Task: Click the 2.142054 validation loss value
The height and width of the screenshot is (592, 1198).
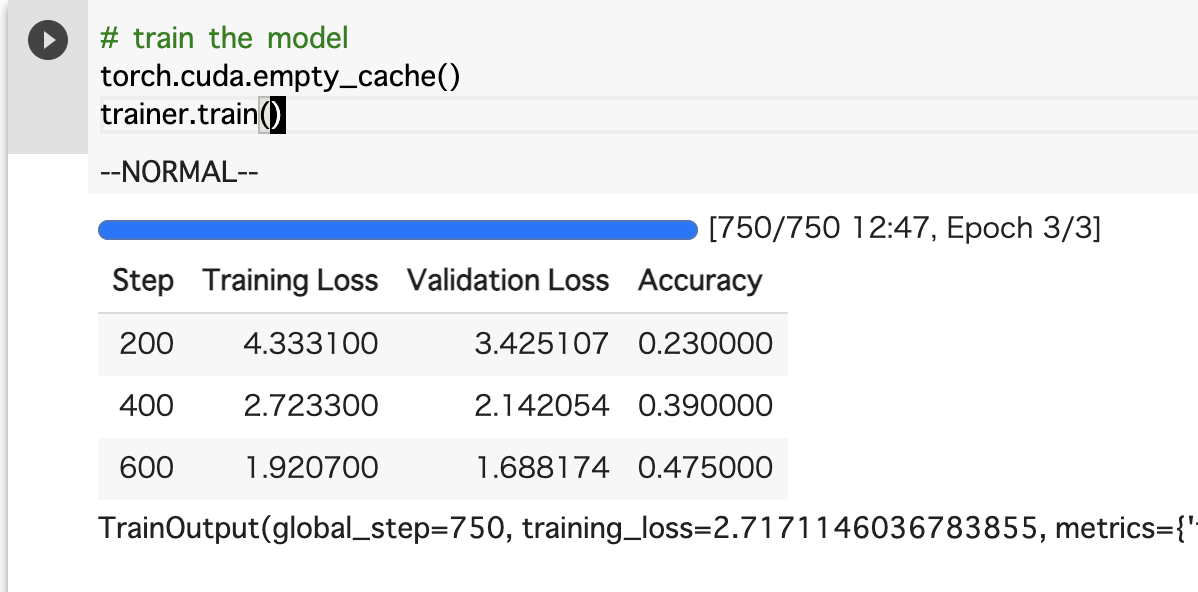Action: (542, 406)
